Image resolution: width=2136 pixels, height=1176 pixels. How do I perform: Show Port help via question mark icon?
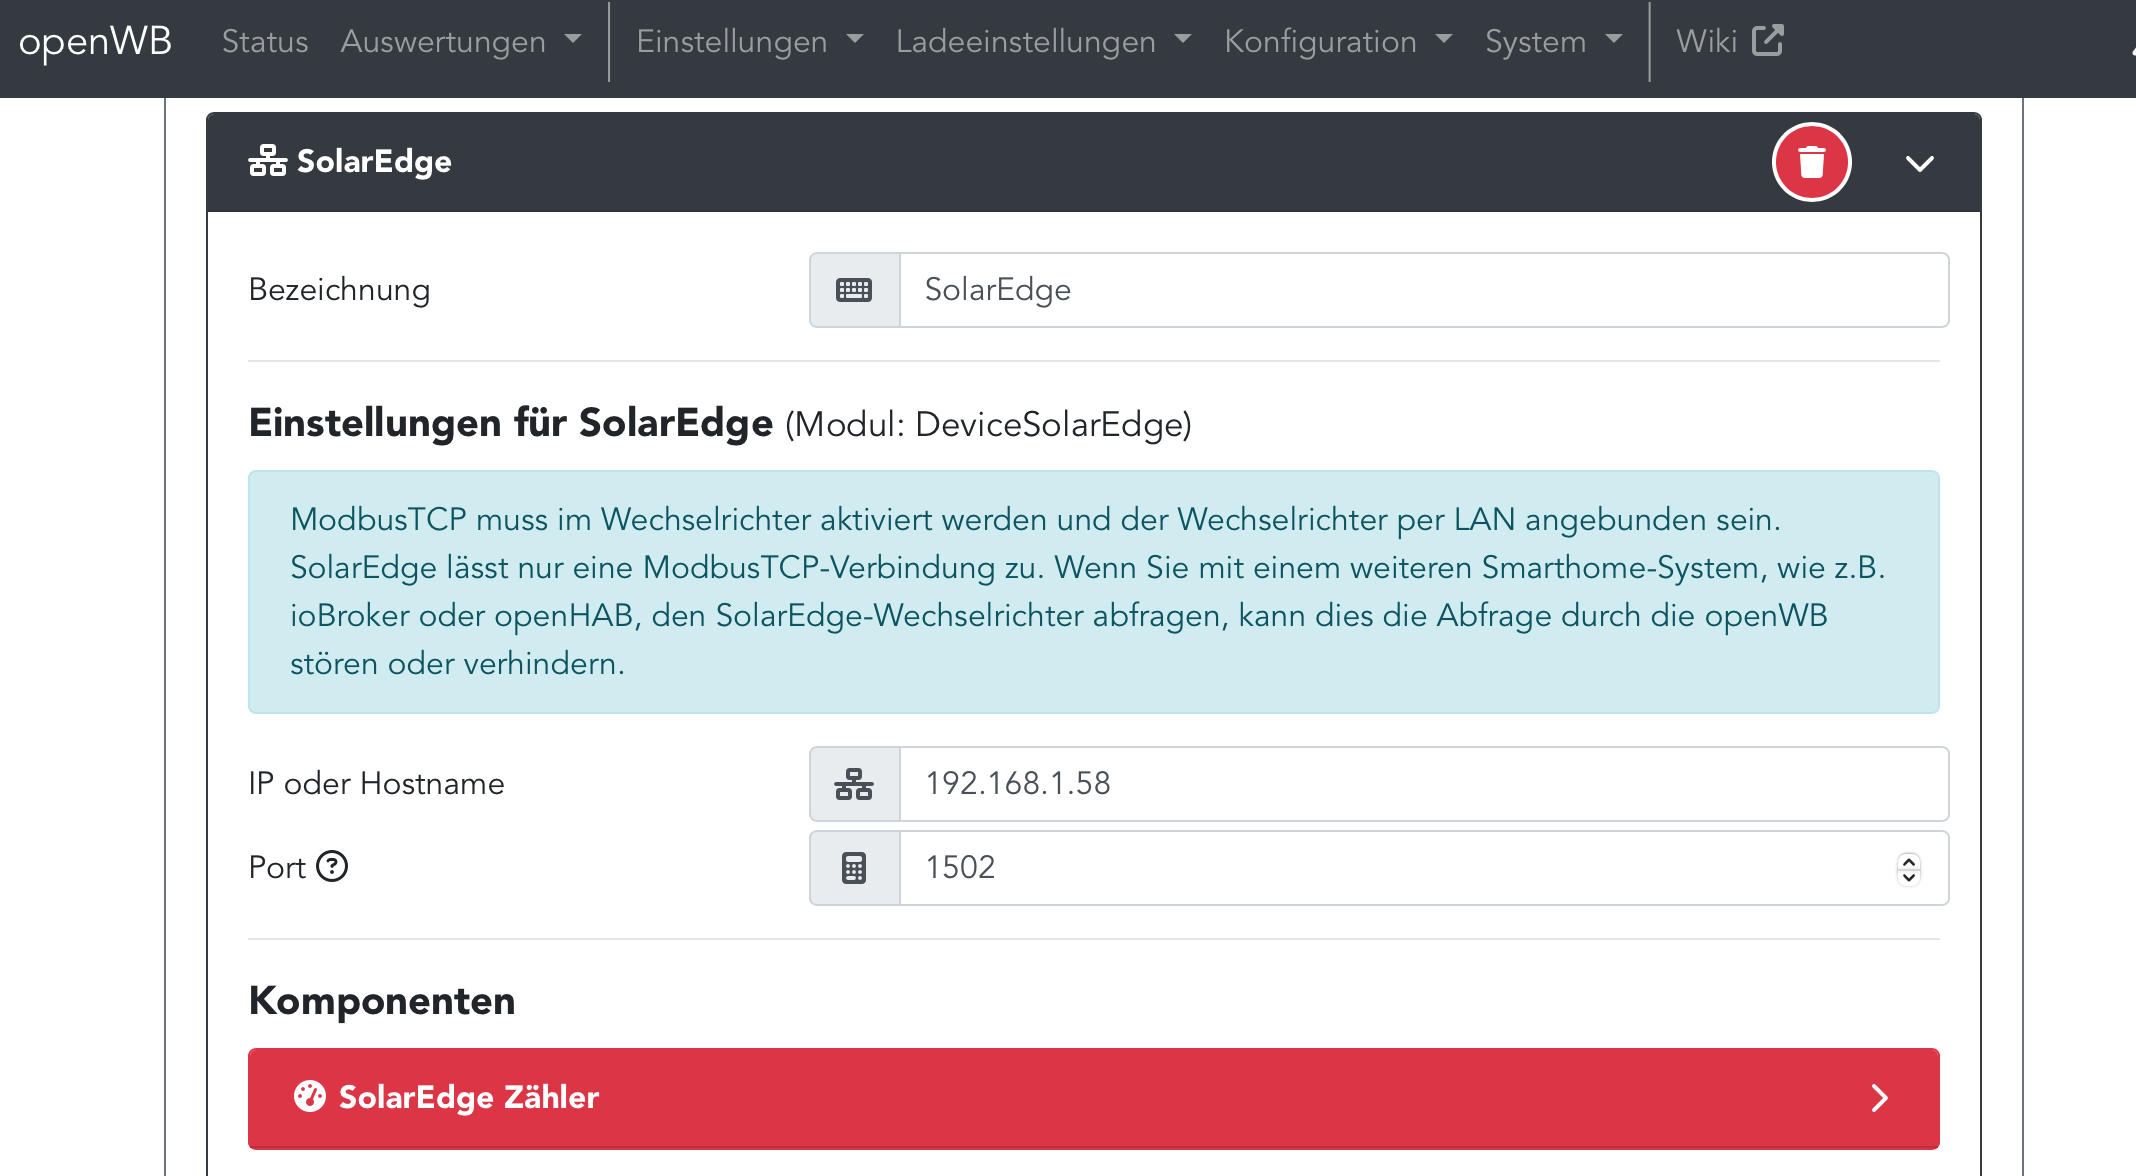pos(332,866)
